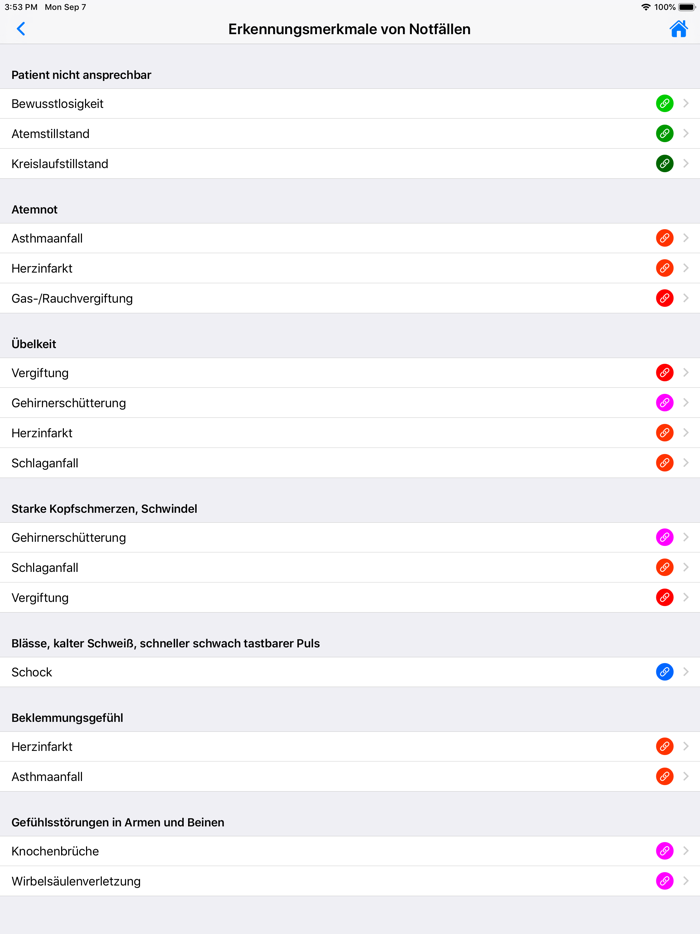Open the chevron for Schlaganfall under Übelkeit
The width and height of the screenshot is (700, 934).
[x=686, y=463]
